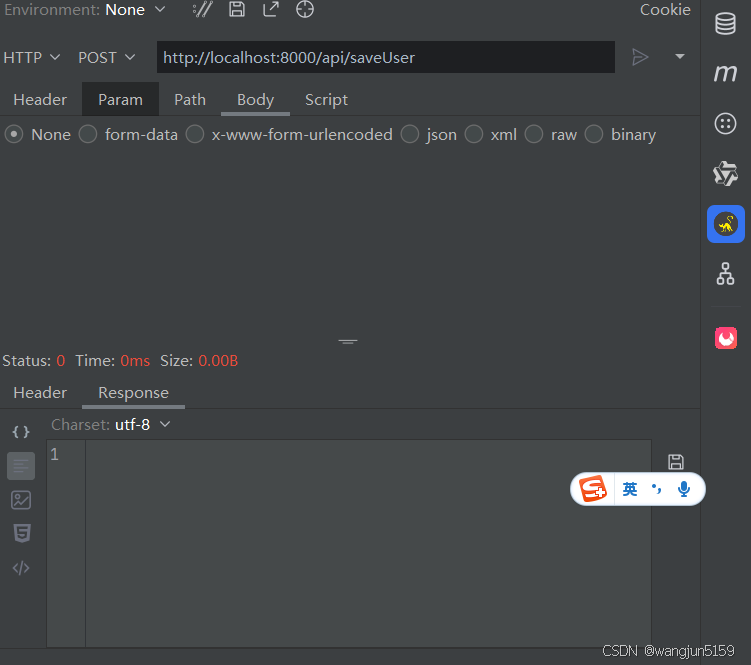Save the request with the floppy disk icon
Image resolution: width=751 pixels, height=665 pixels.
click(x=237, y=9)
